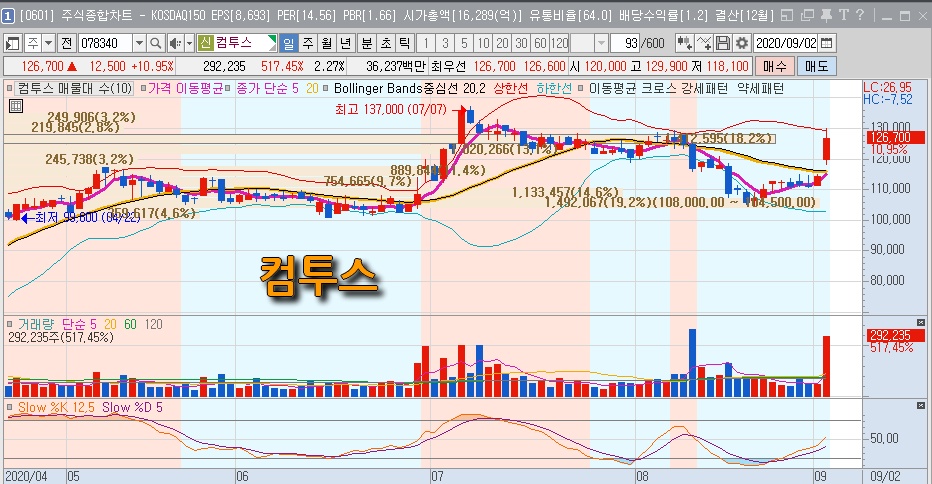Expand the stock code history dropdown

point(139,43)
